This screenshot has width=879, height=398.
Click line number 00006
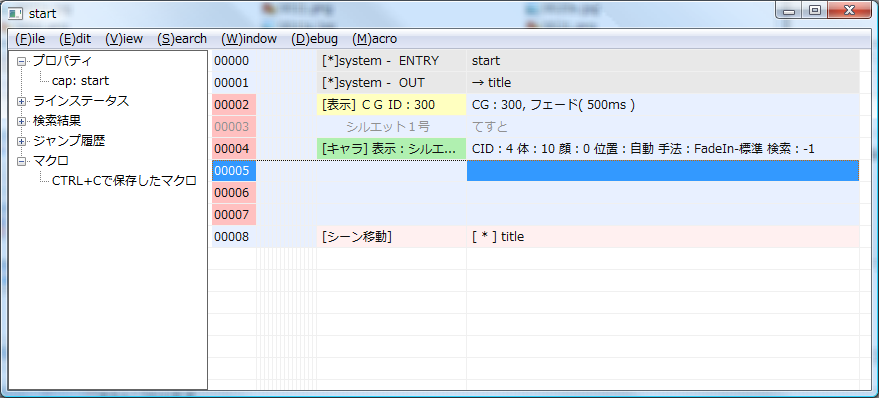click(x=234, y=192)
